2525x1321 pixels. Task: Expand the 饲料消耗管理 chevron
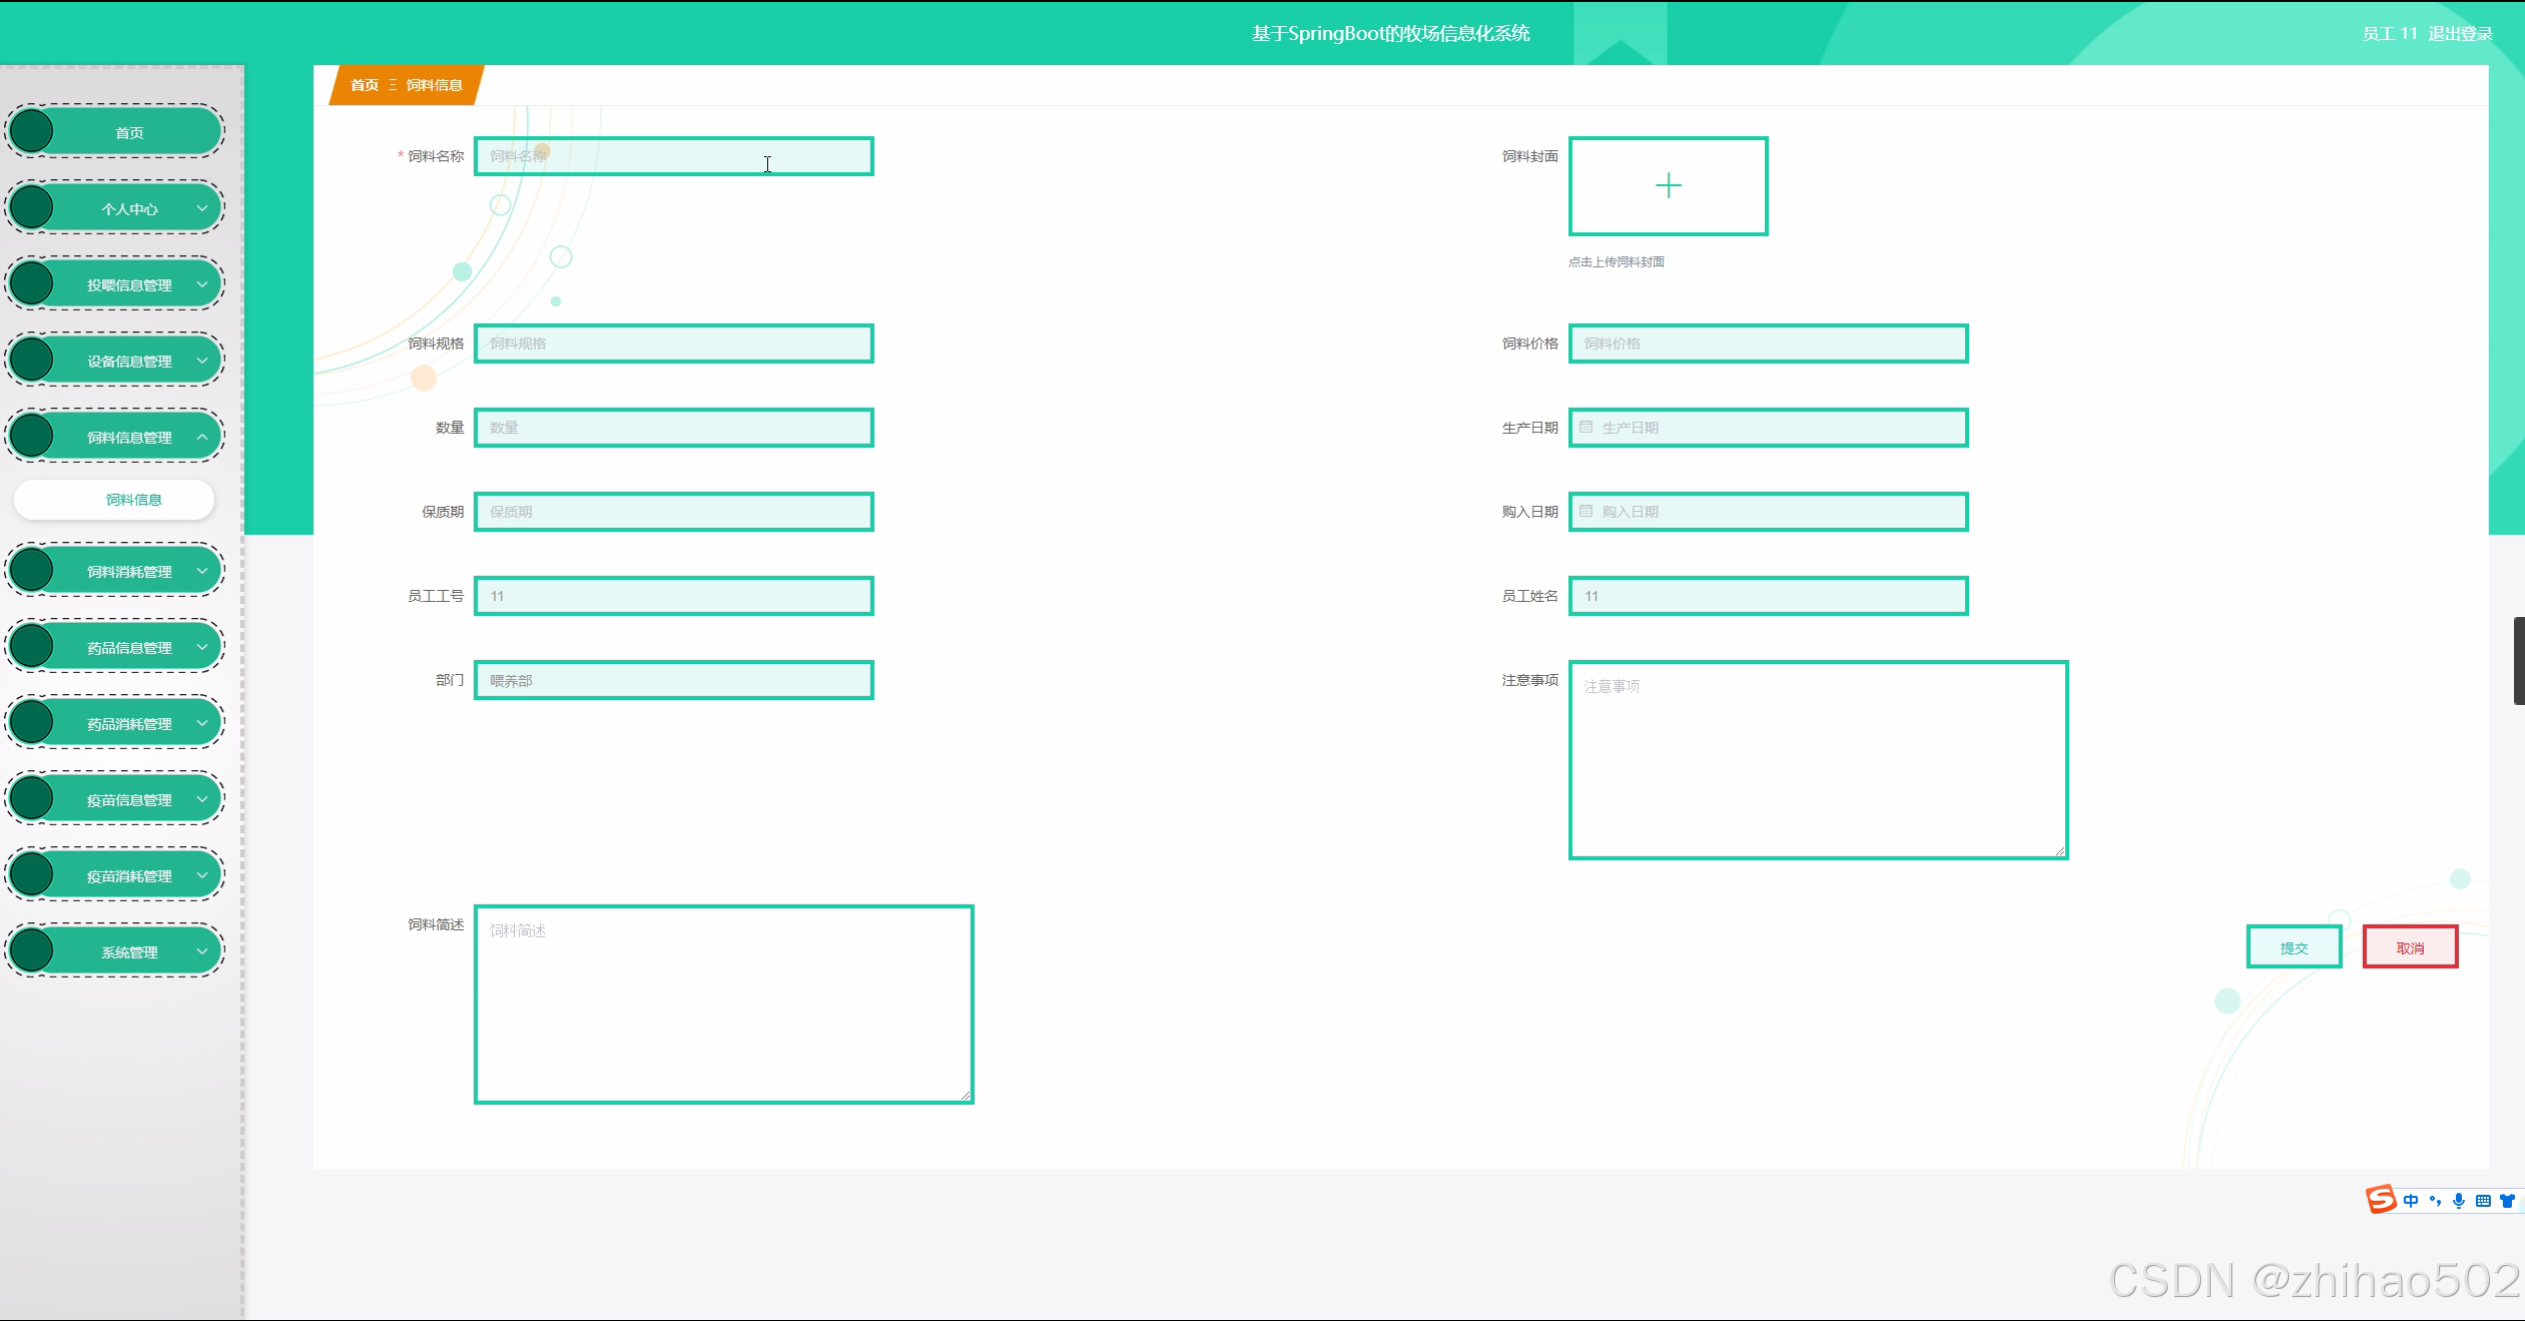pyautogui.click(x=202, y=571)
